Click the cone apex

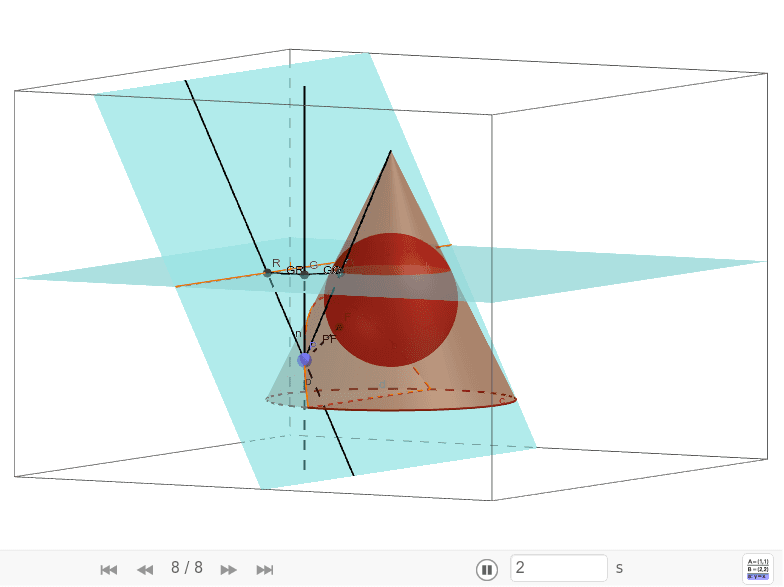click(390, 150)
